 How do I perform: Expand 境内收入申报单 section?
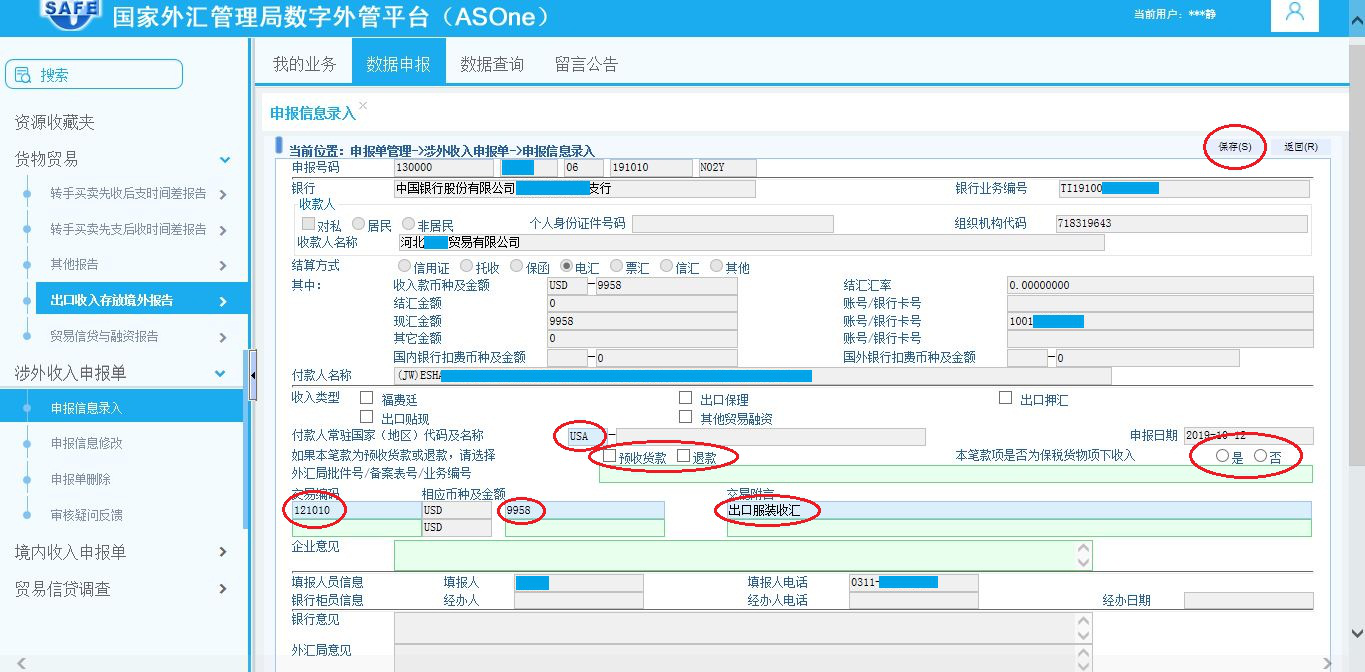222,552
